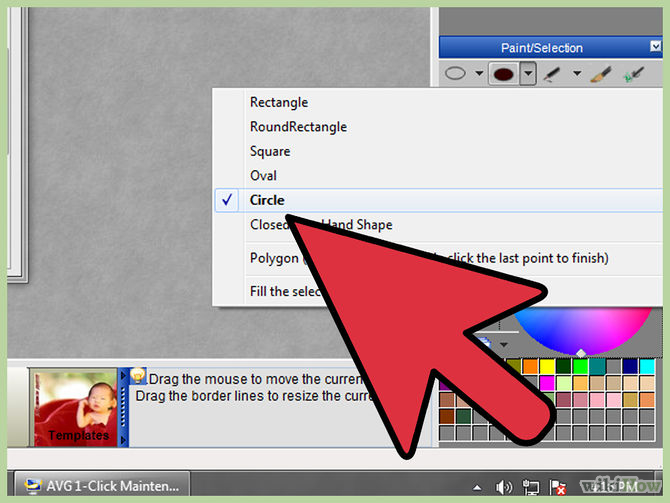Click the network tray icon
The width and height of the screenshot is (670, 503).
[531, 487]
